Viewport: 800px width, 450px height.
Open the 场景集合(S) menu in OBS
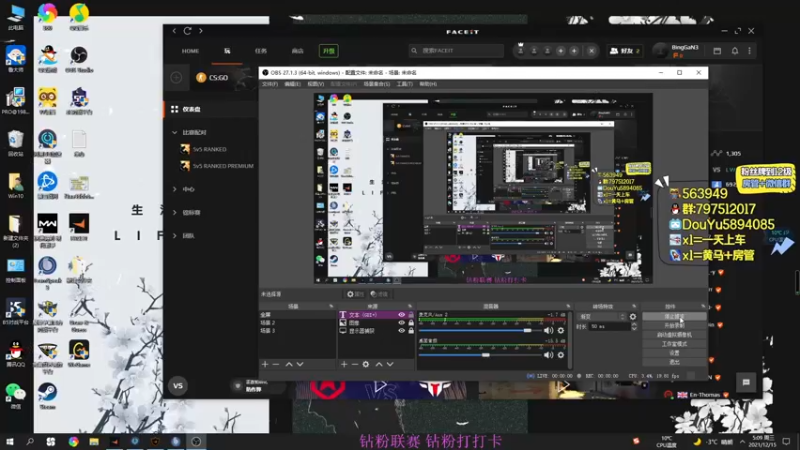[377, 84]
